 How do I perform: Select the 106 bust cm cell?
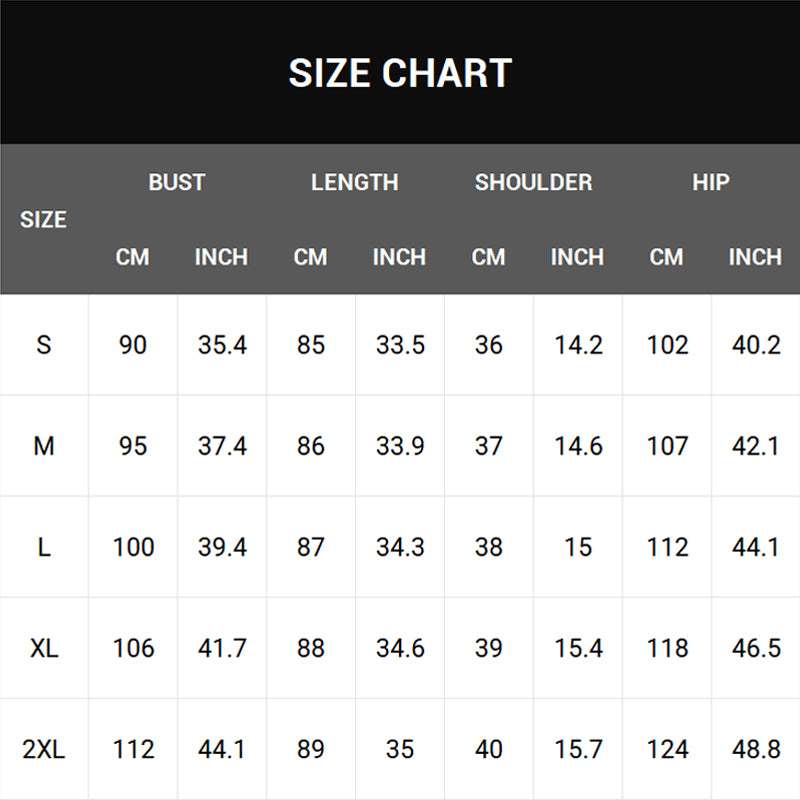point(133,648)
